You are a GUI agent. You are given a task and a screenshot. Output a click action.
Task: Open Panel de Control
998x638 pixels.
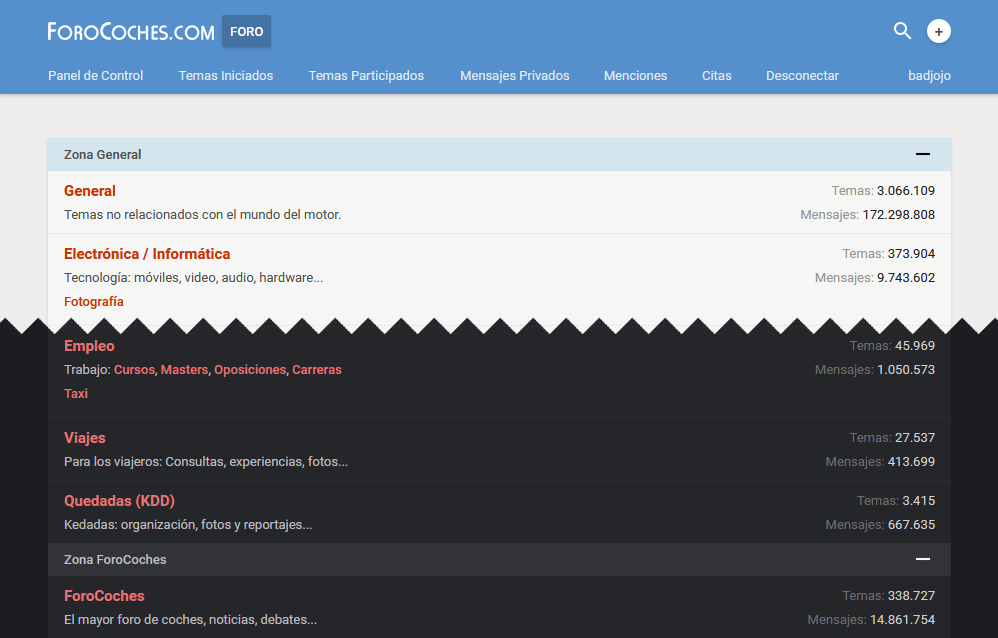point(95,75)
